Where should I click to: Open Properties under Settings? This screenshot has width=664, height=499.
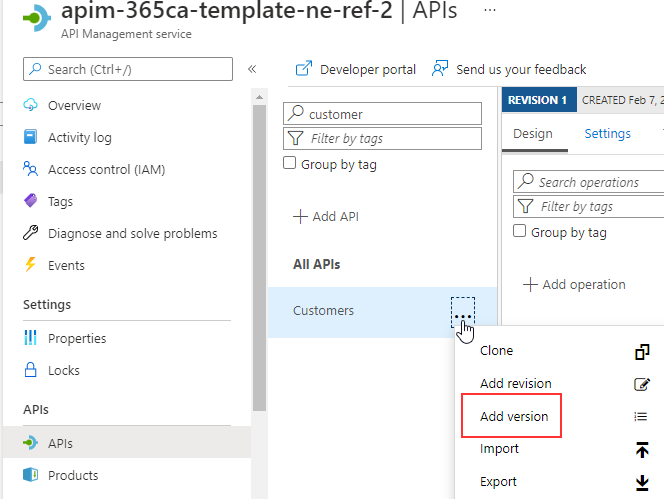pos(77,338)
